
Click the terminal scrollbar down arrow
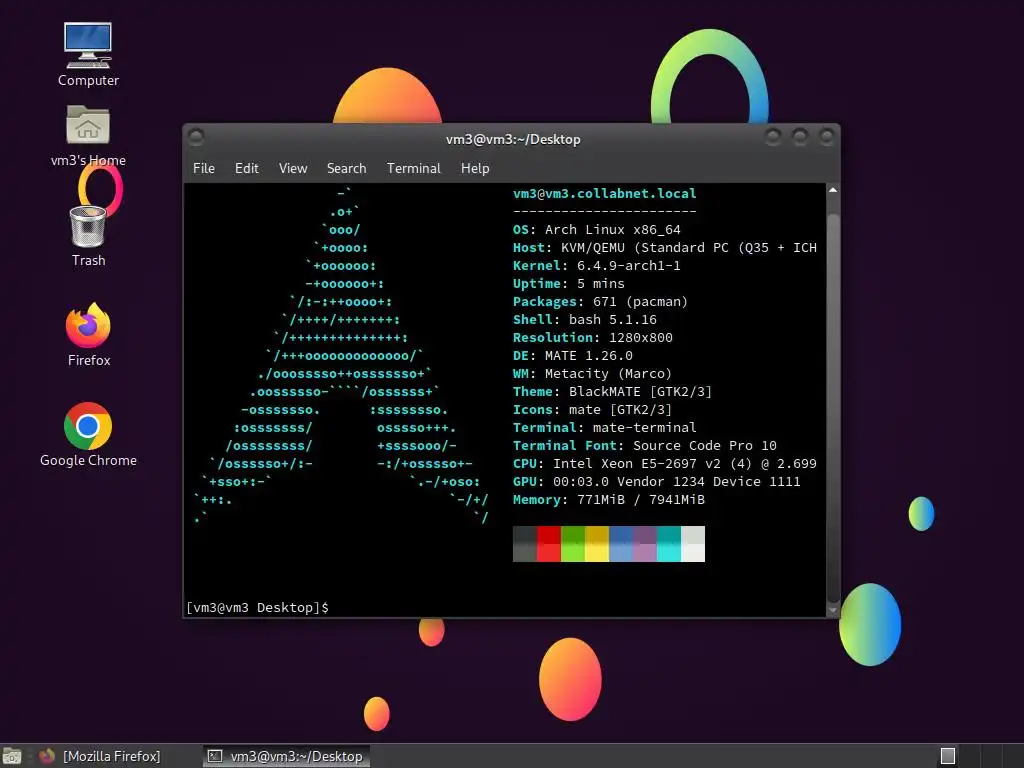coord(833,611)
